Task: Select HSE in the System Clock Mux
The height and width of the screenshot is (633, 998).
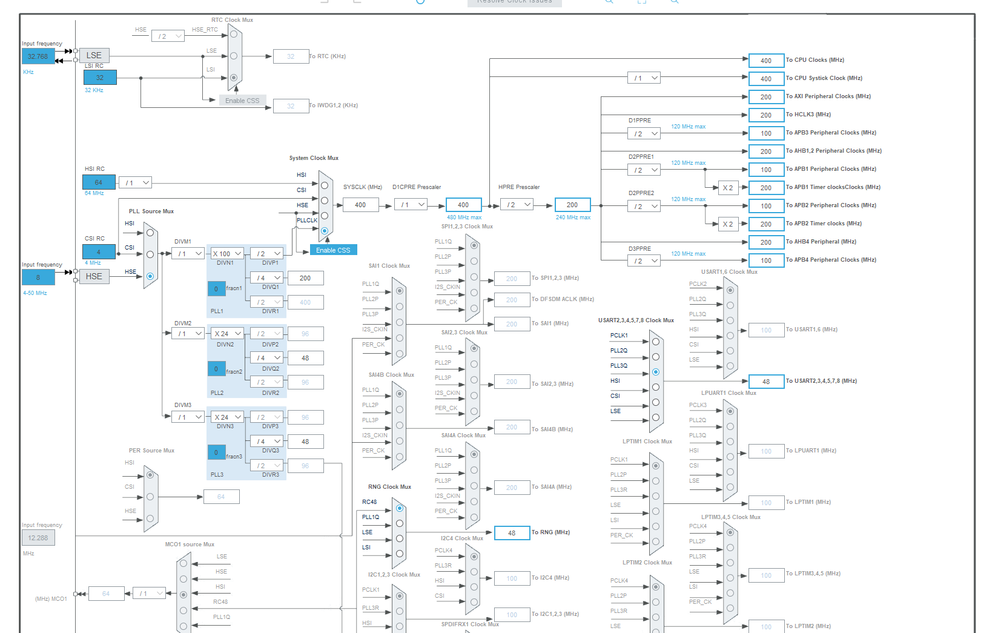Action: (325, 216)
